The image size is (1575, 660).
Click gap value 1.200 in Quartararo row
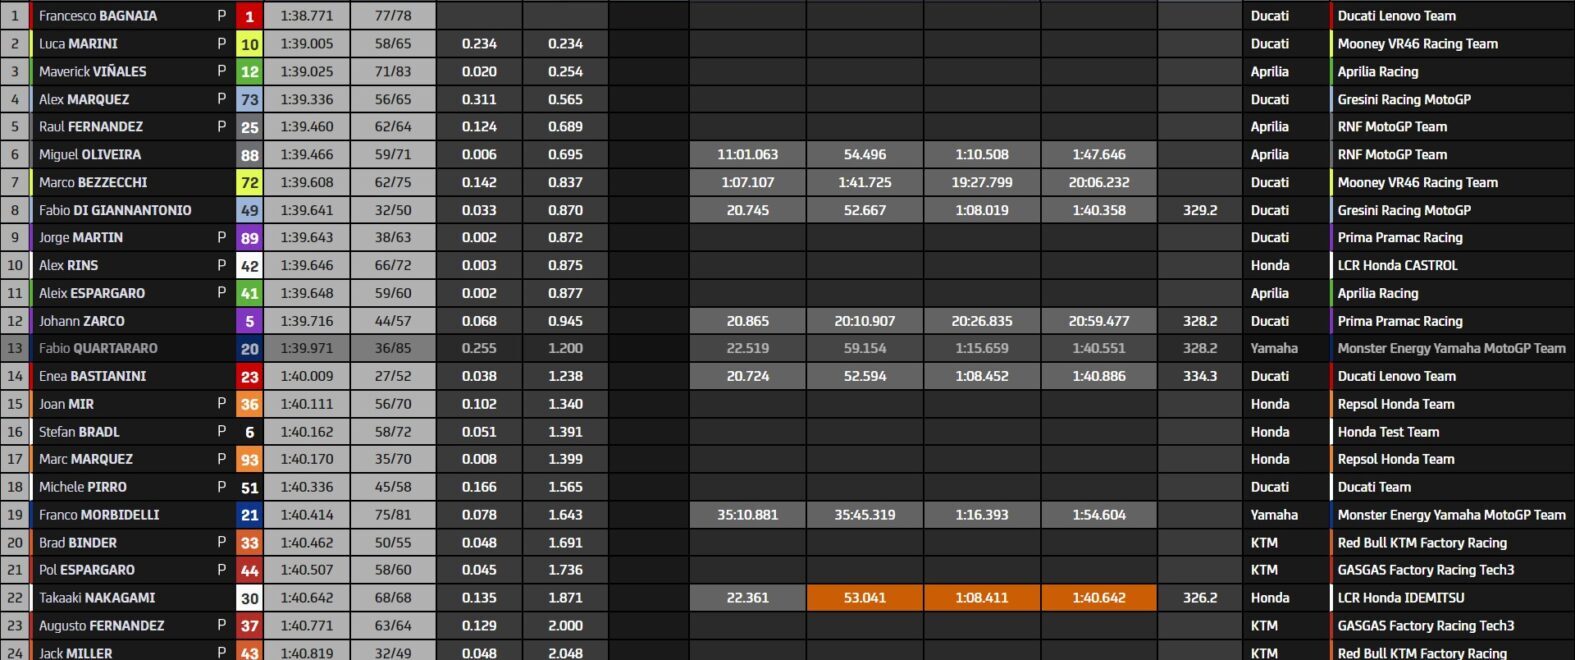coord(566,349)
